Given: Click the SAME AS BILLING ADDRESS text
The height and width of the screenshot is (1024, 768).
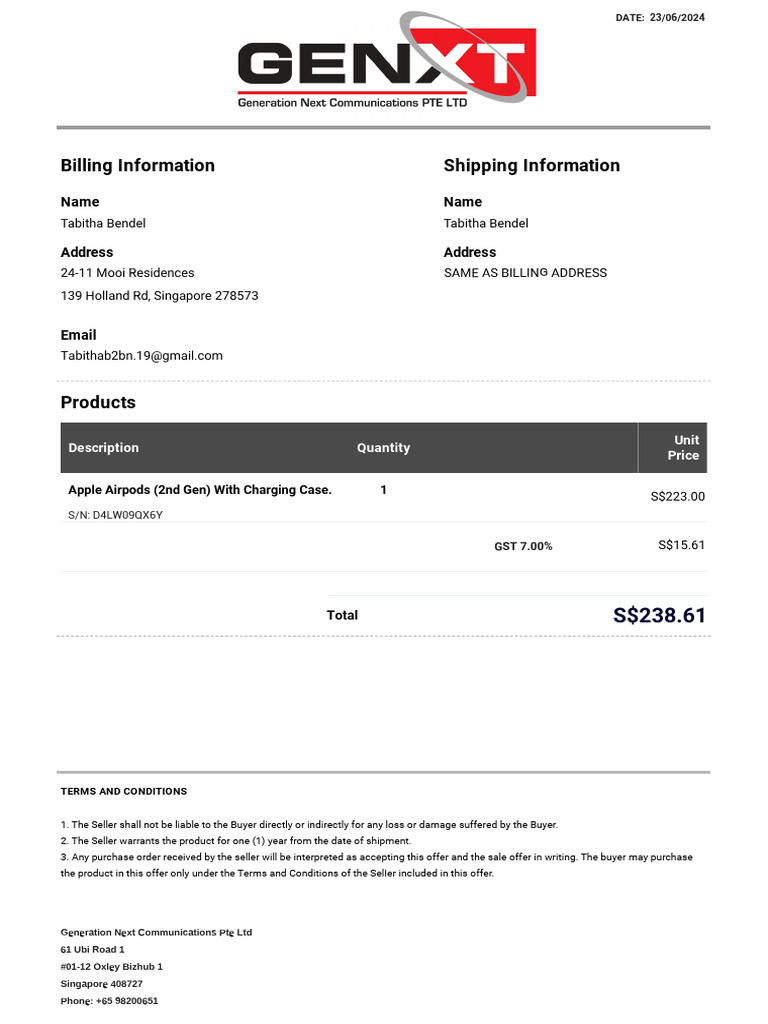Looking at the screenshot, I should (x=525, y=272).
